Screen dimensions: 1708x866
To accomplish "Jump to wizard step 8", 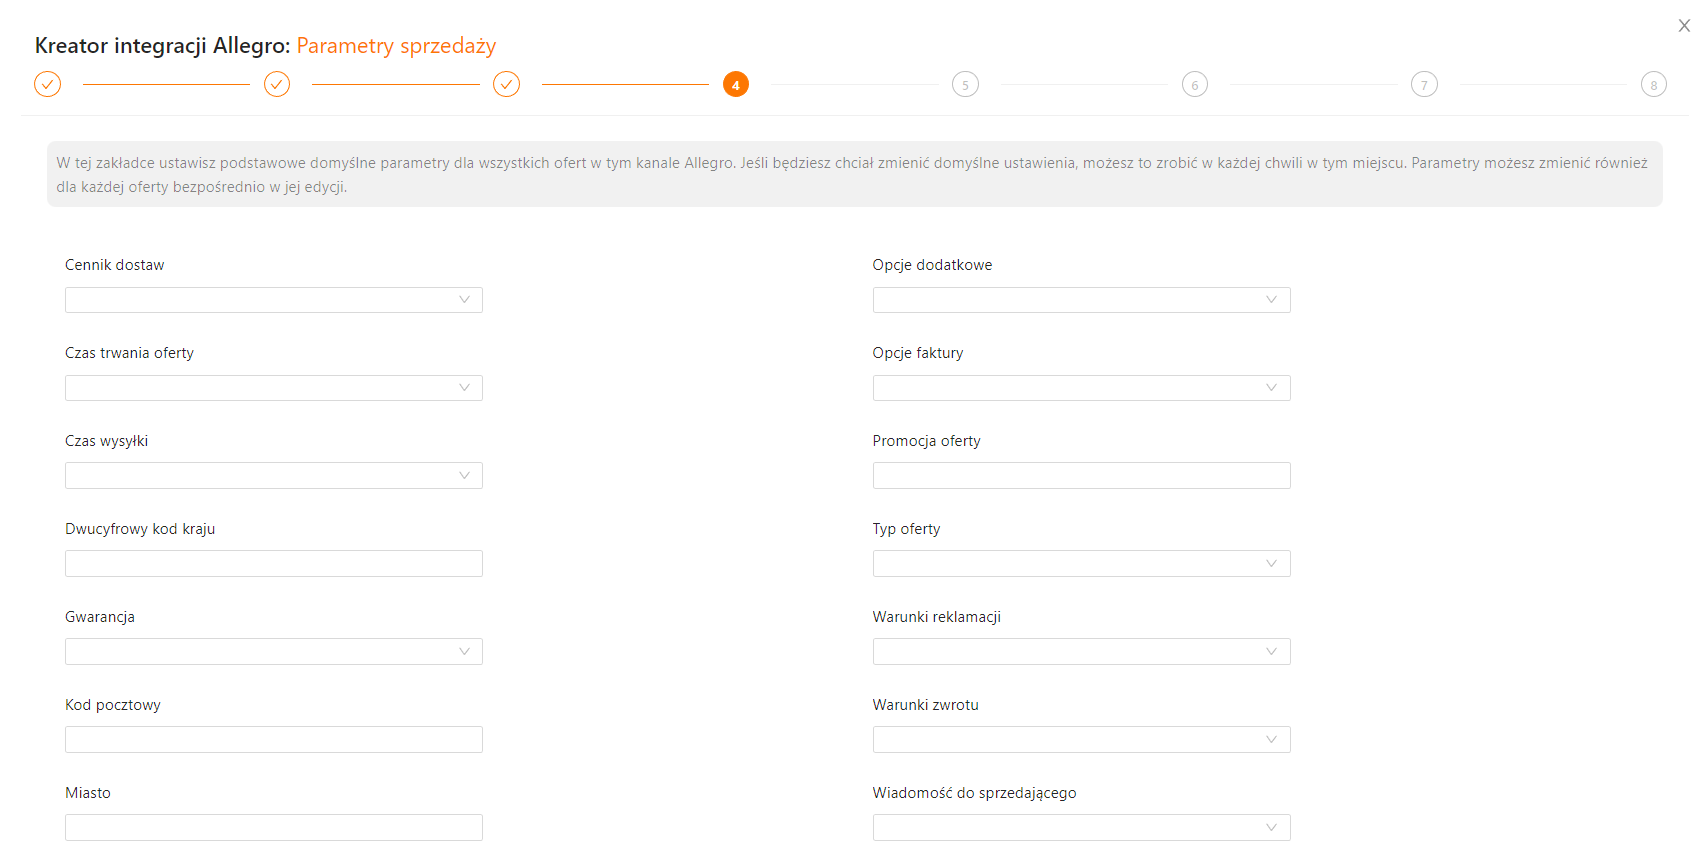I will (1654, 85).
